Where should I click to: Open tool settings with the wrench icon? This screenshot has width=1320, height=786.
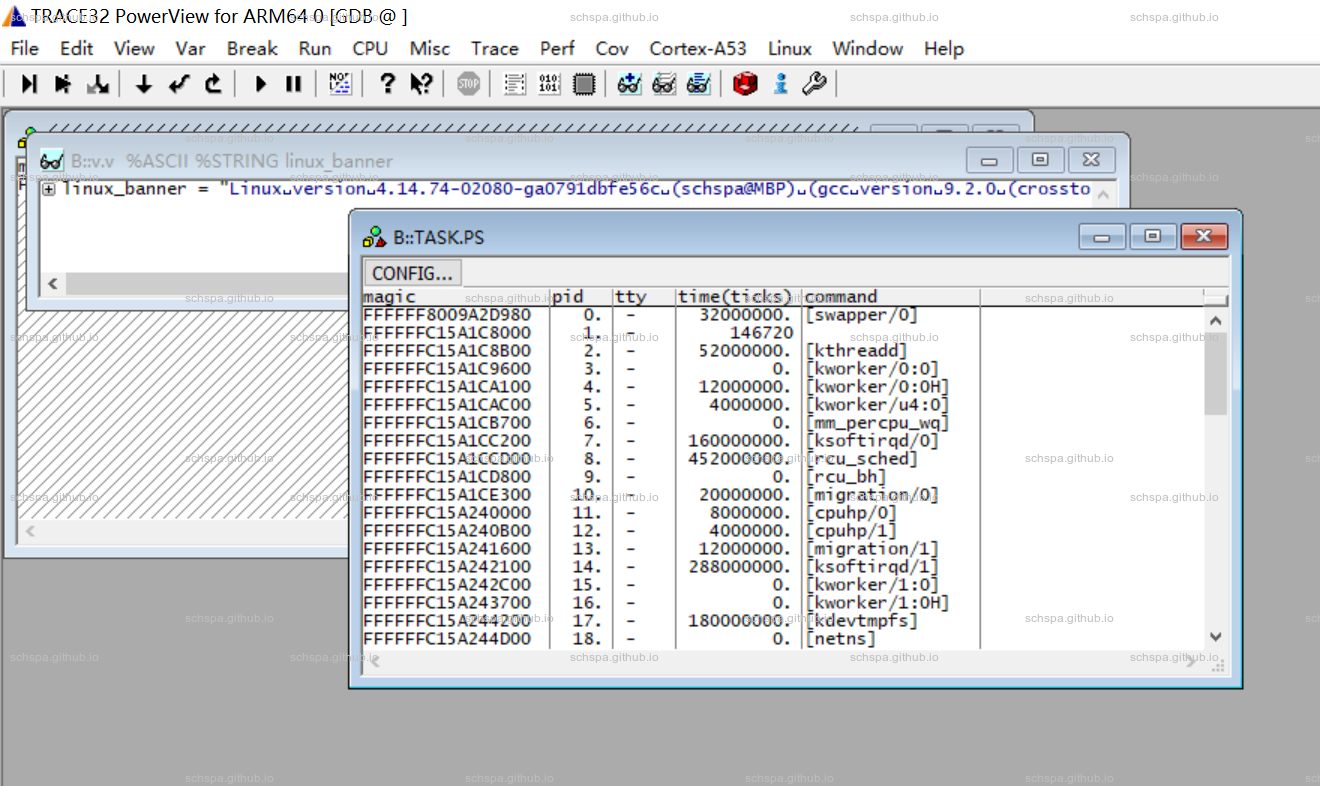pos(814,84)
